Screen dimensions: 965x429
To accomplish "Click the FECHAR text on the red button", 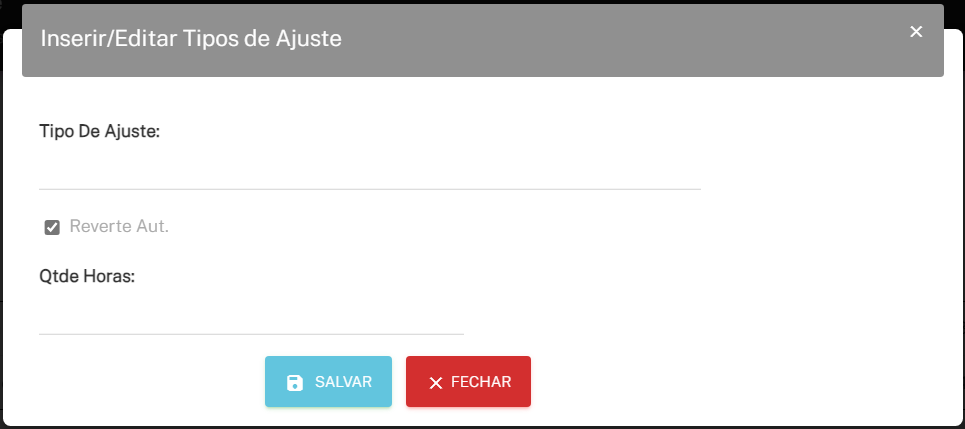I will coord(481,382).
